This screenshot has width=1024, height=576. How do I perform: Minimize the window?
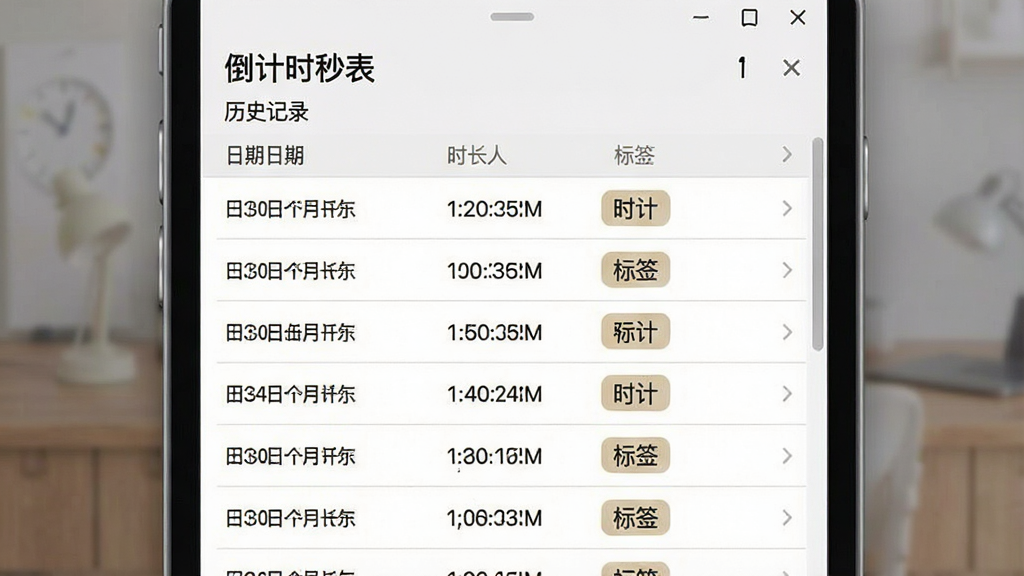(701, 18)
